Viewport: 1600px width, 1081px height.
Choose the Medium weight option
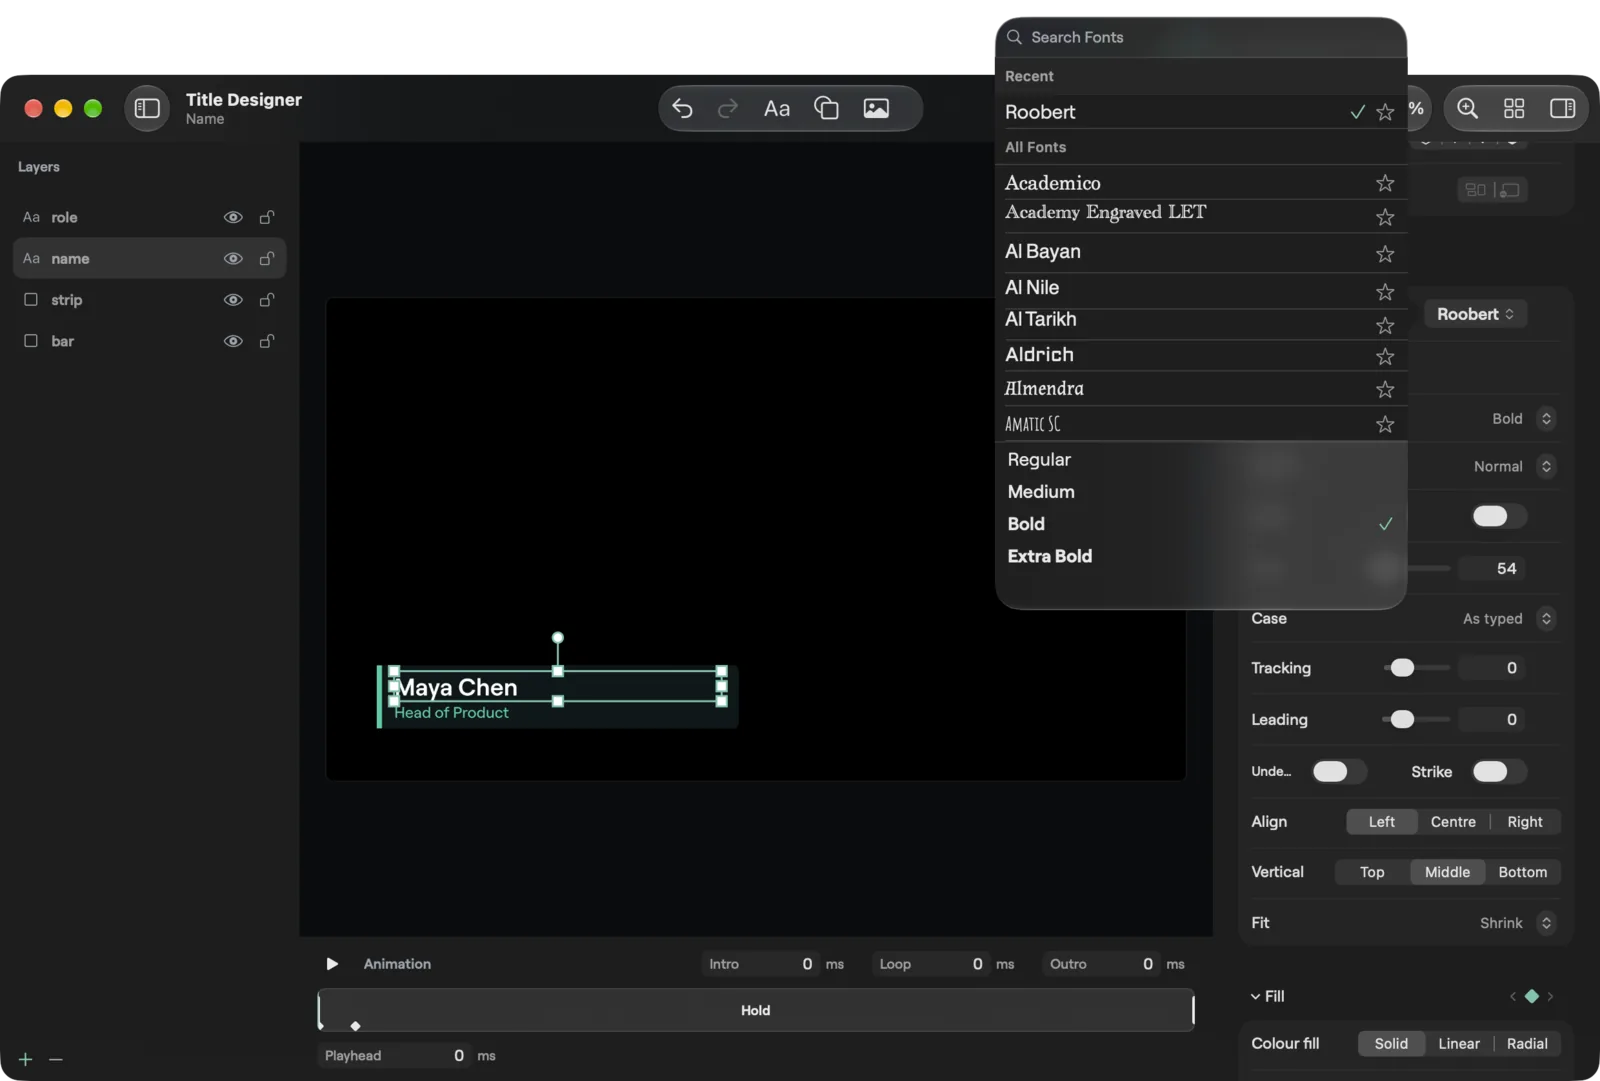pyautogui.click(x=1200, y=492)
